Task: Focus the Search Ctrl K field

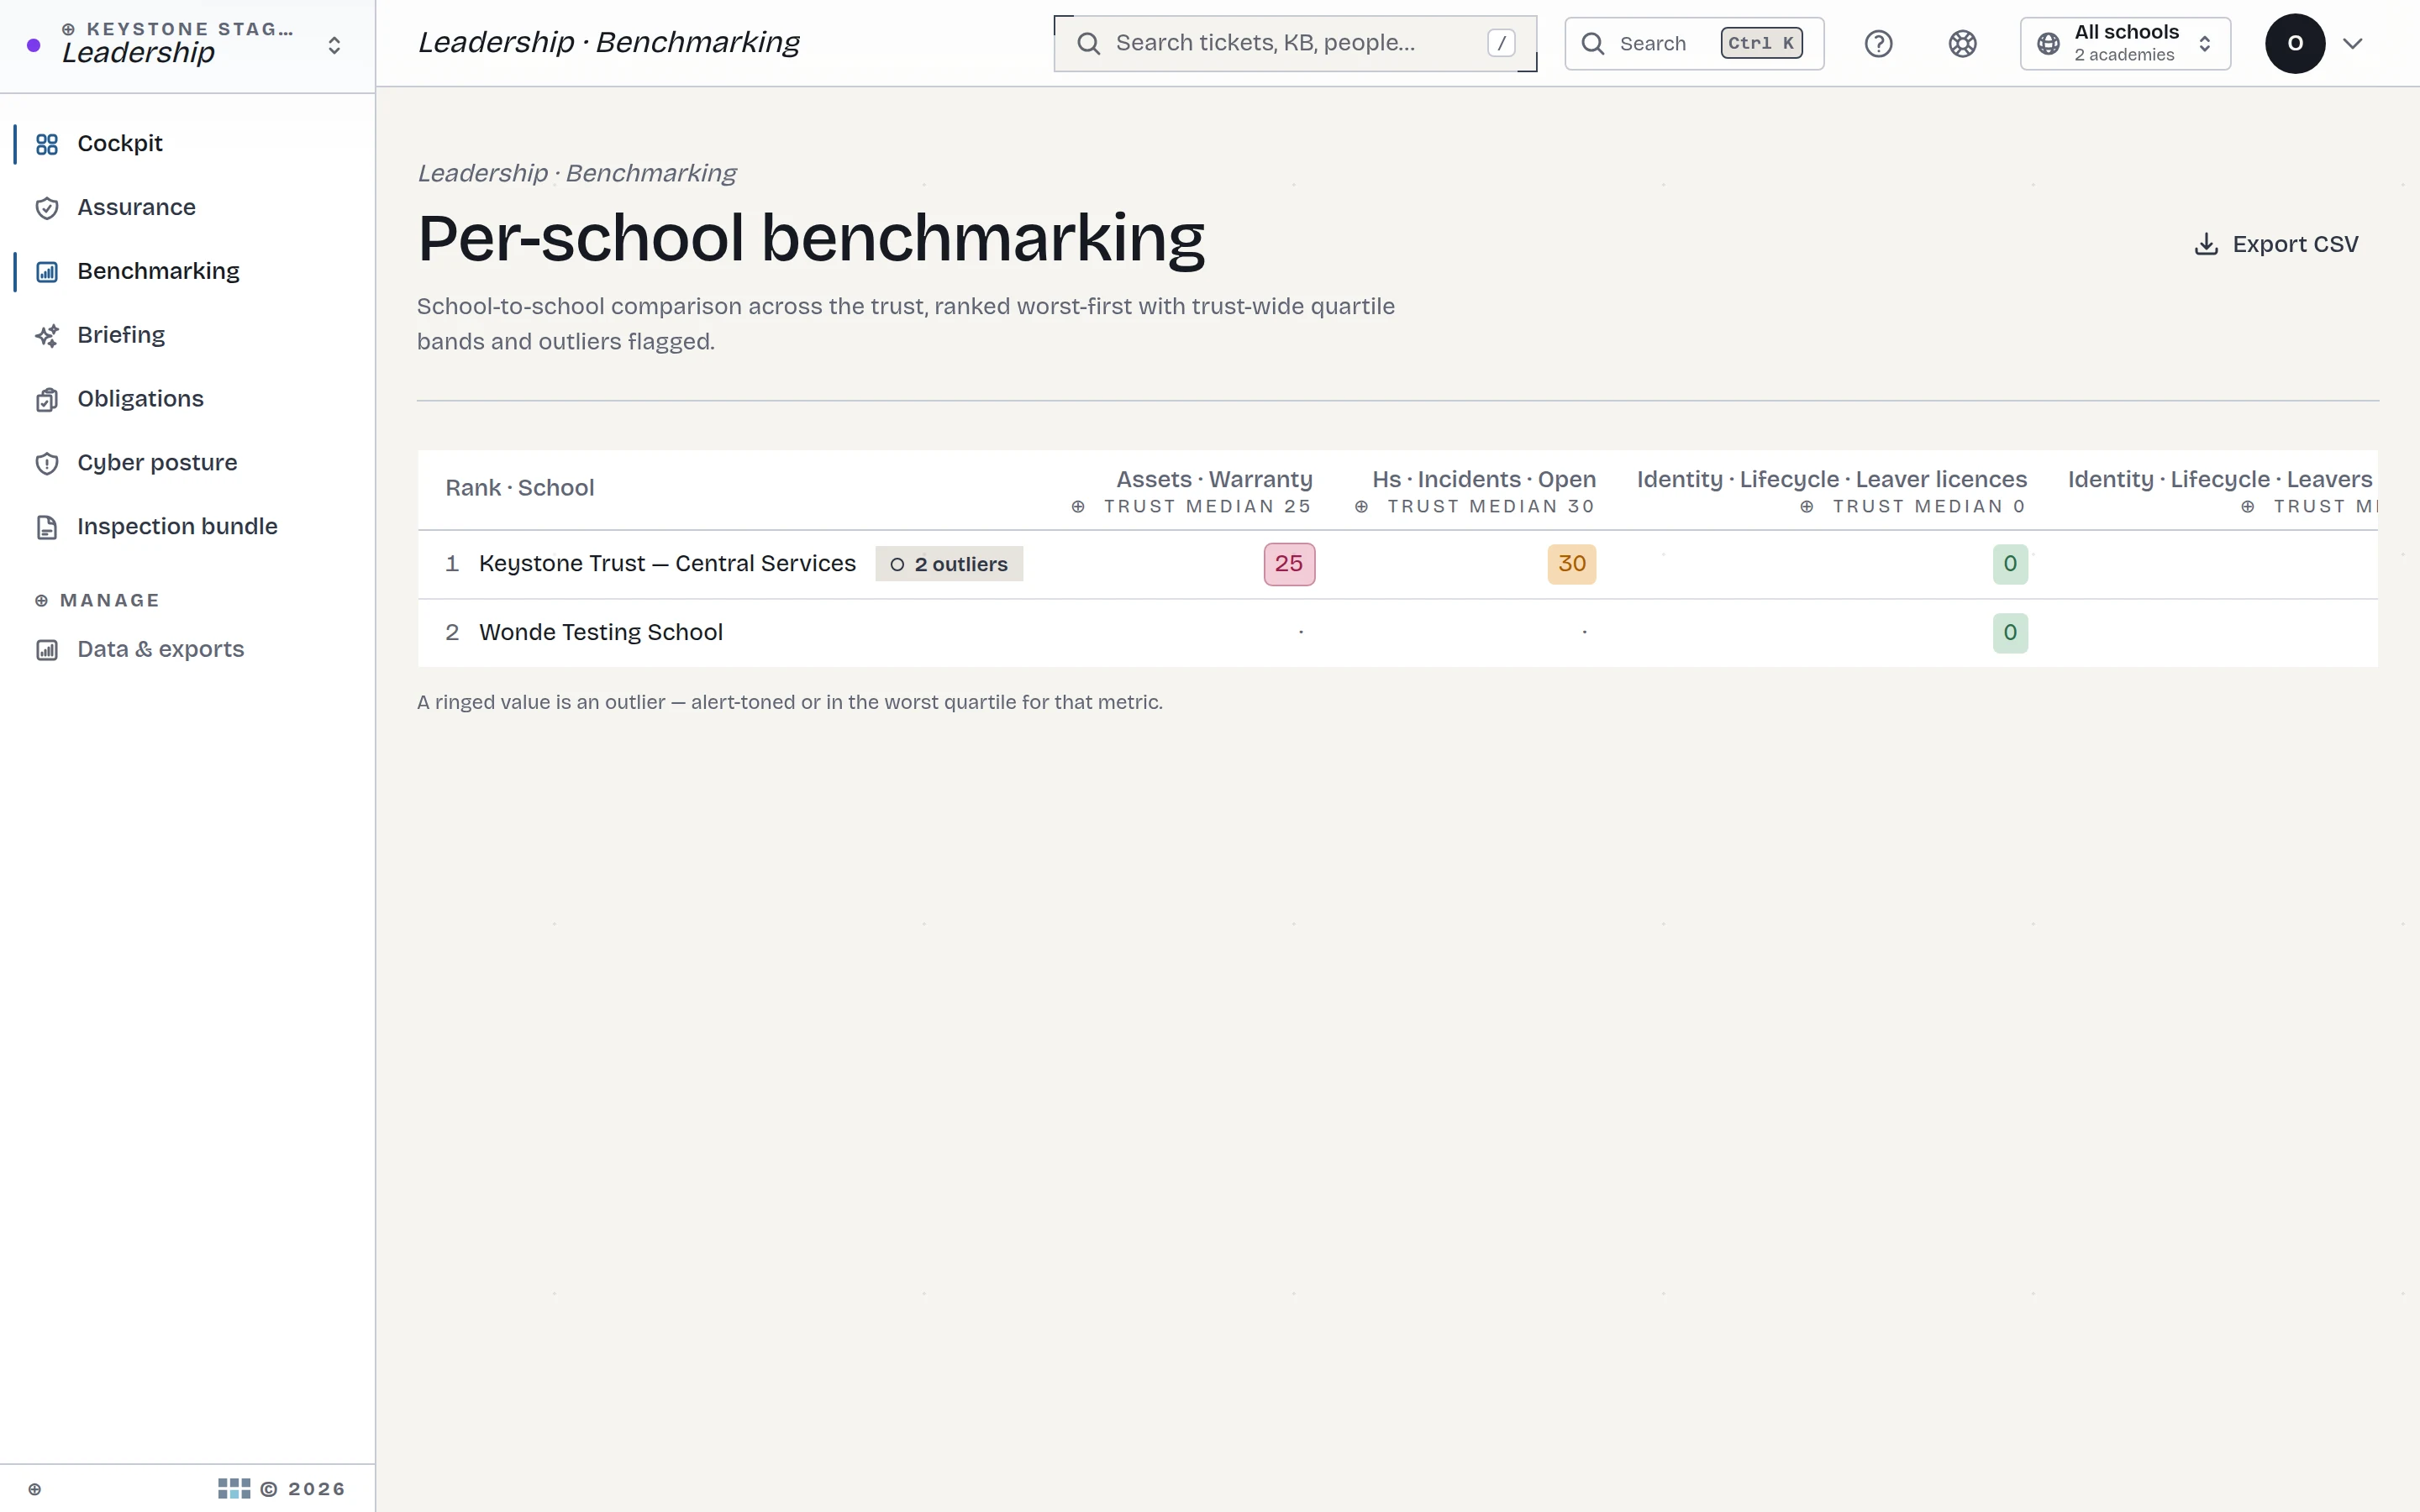Action: tap(1694, 44)
